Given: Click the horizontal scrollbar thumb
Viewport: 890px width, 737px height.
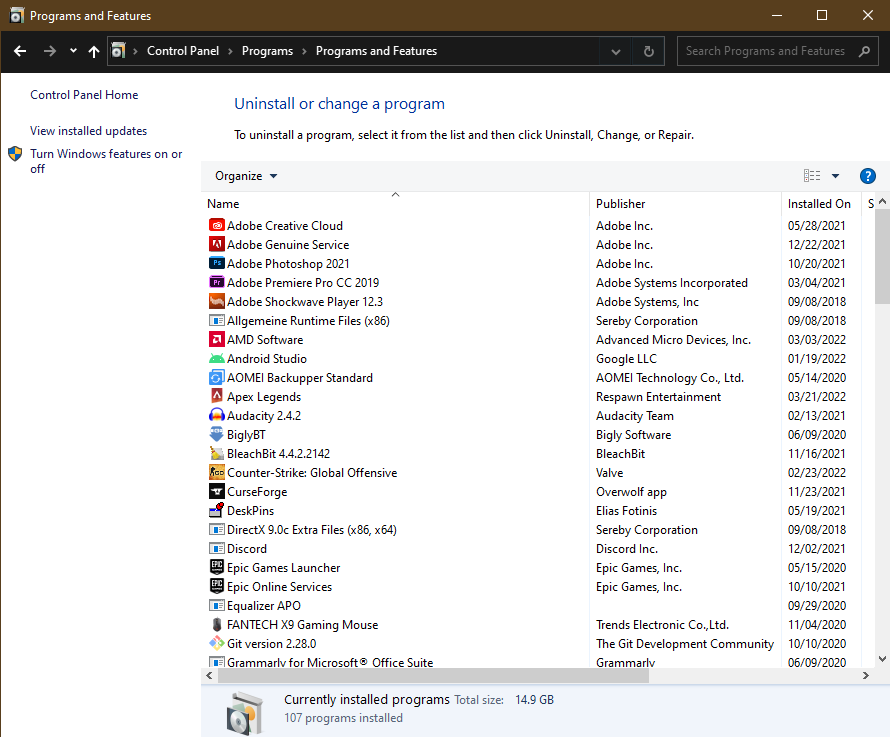Looking at the screenshot, I should [433, 676].
